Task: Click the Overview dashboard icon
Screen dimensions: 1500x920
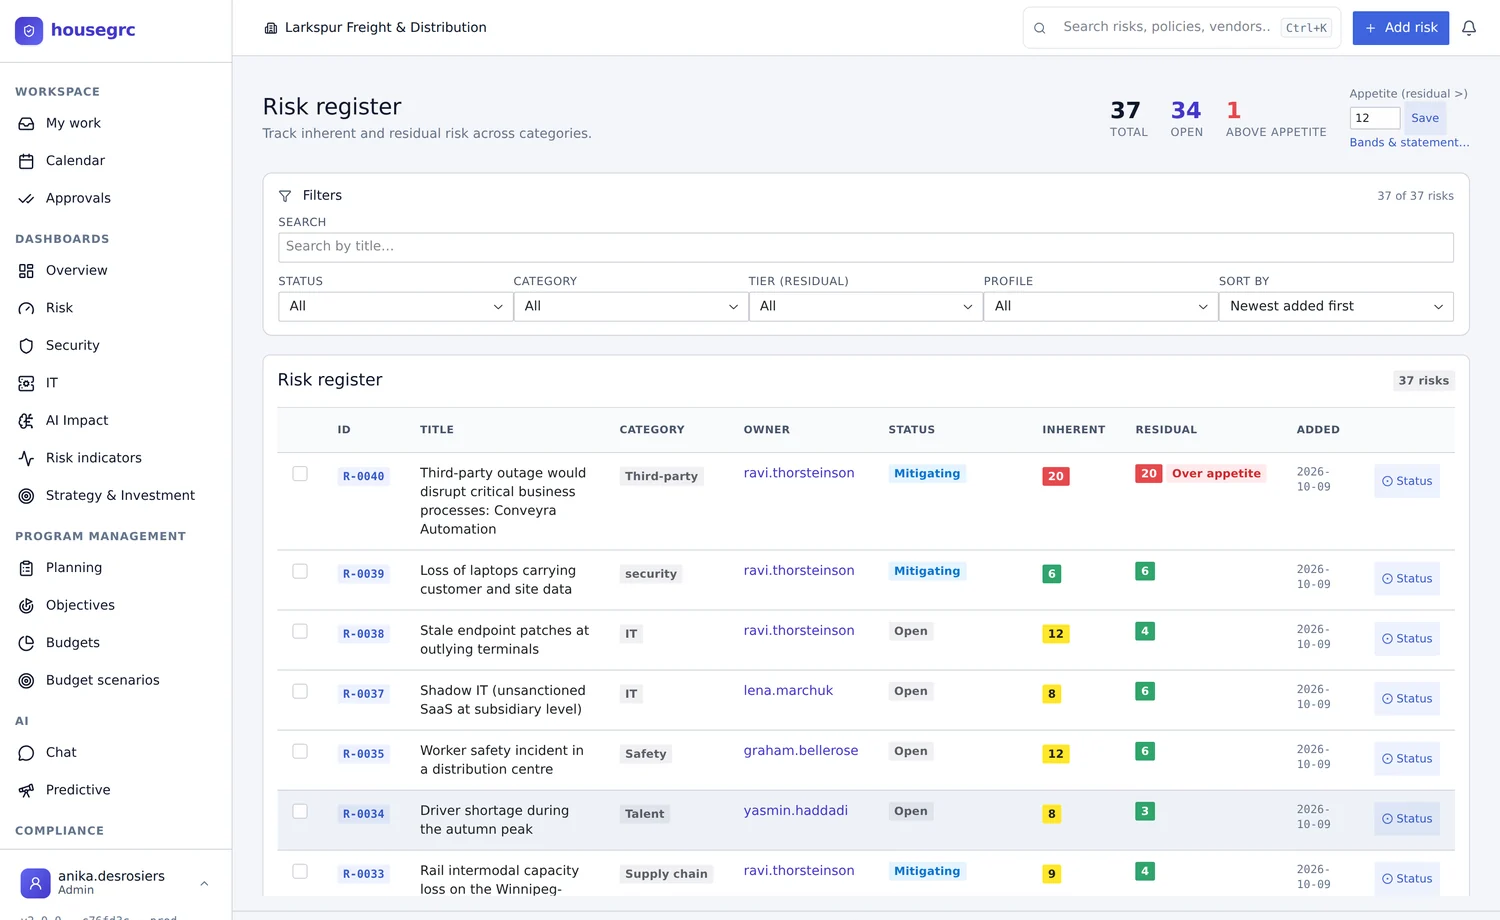Action: tap(26, 271)
